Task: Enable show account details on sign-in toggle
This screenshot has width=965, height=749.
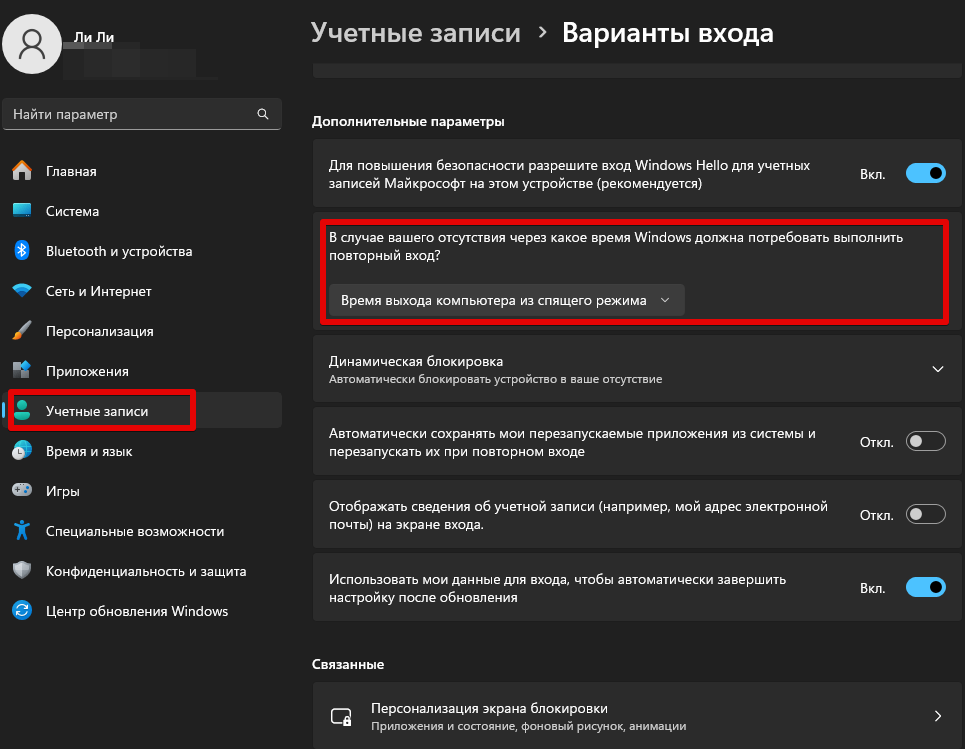Action: click(x=925, y=514)
